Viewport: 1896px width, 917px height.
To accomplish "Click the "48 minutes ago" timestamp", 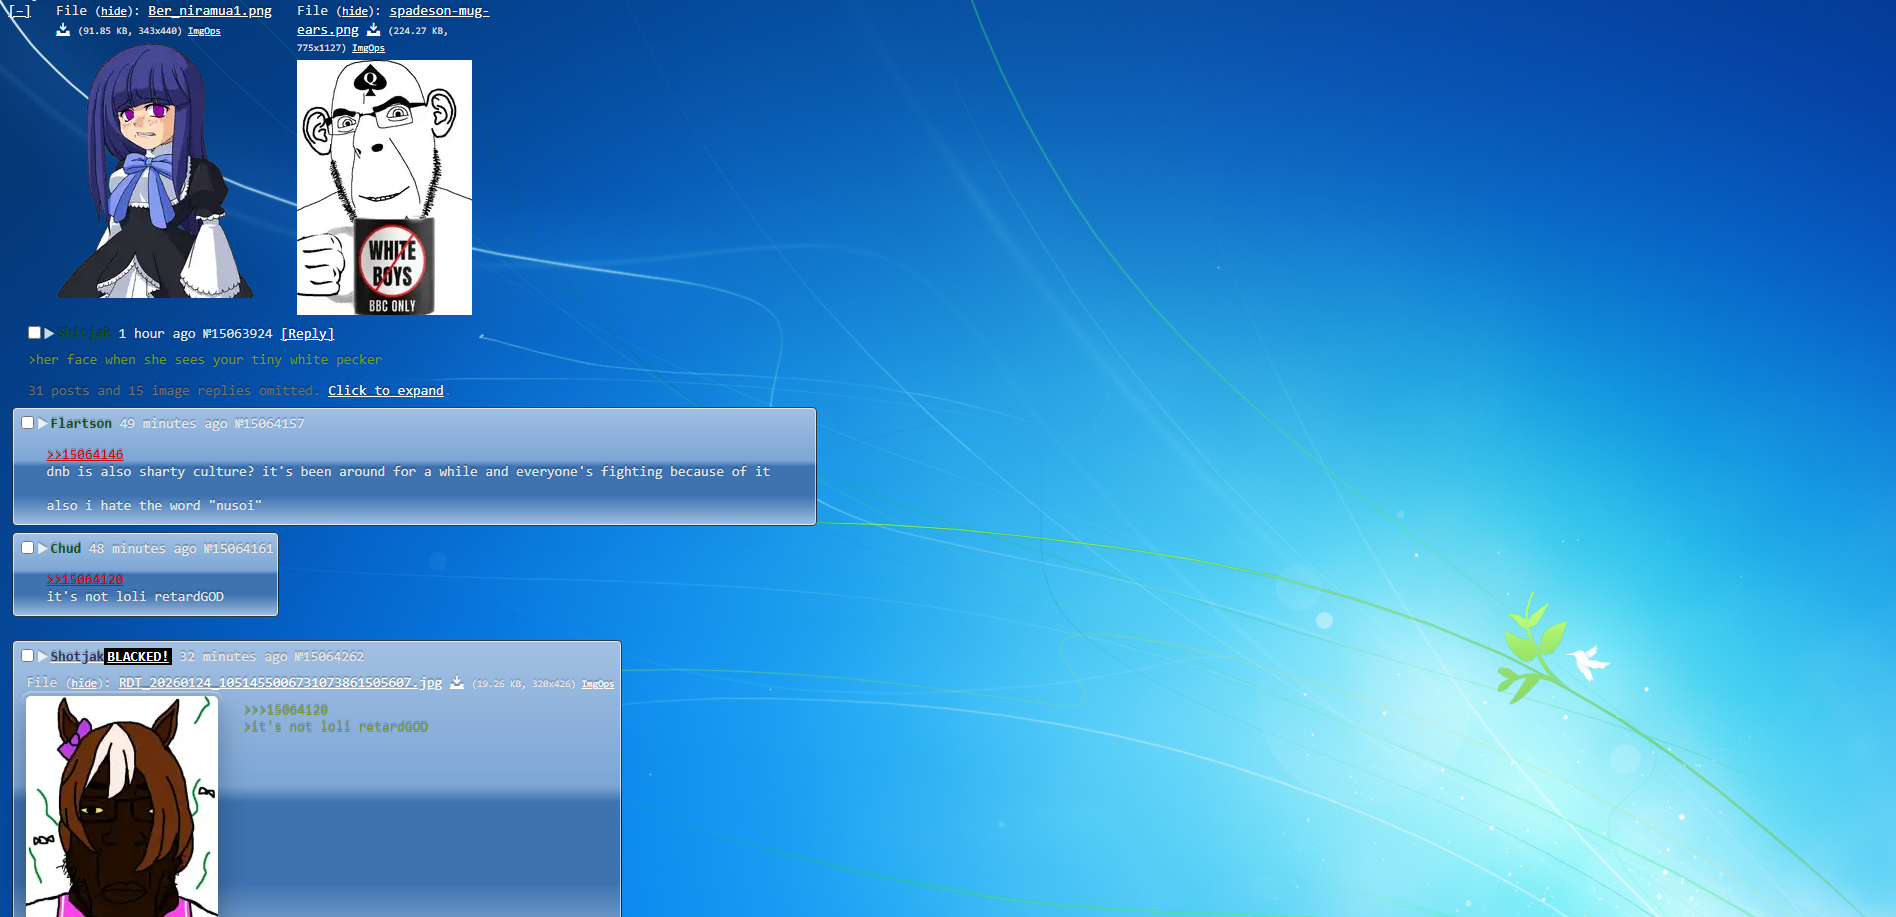I will coord(143,549).
